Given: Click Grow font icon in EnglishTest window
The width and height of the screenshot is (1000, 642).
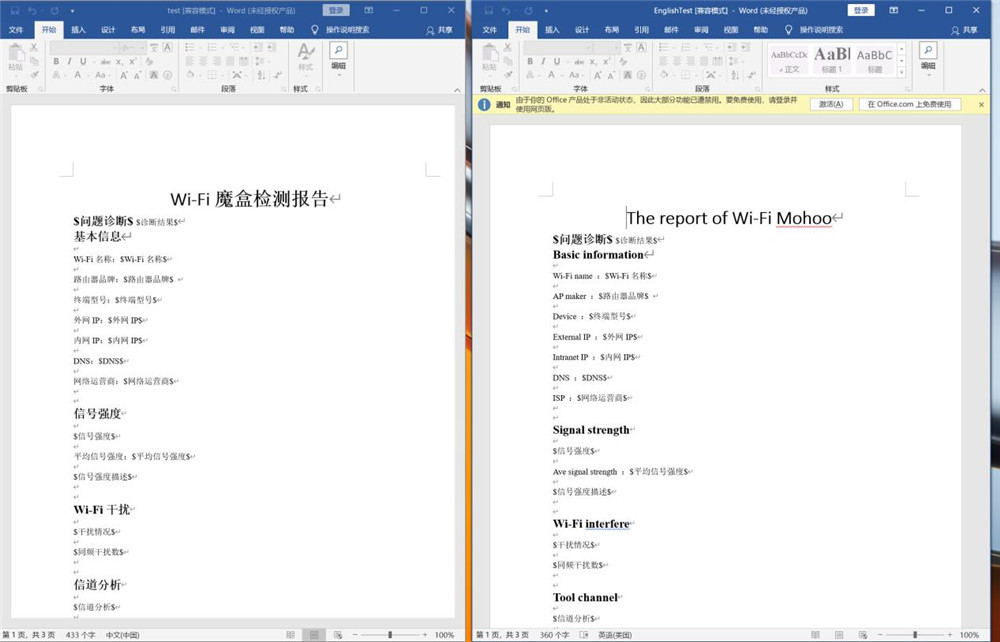Looking at the screenshot, I should pos(598,75).
